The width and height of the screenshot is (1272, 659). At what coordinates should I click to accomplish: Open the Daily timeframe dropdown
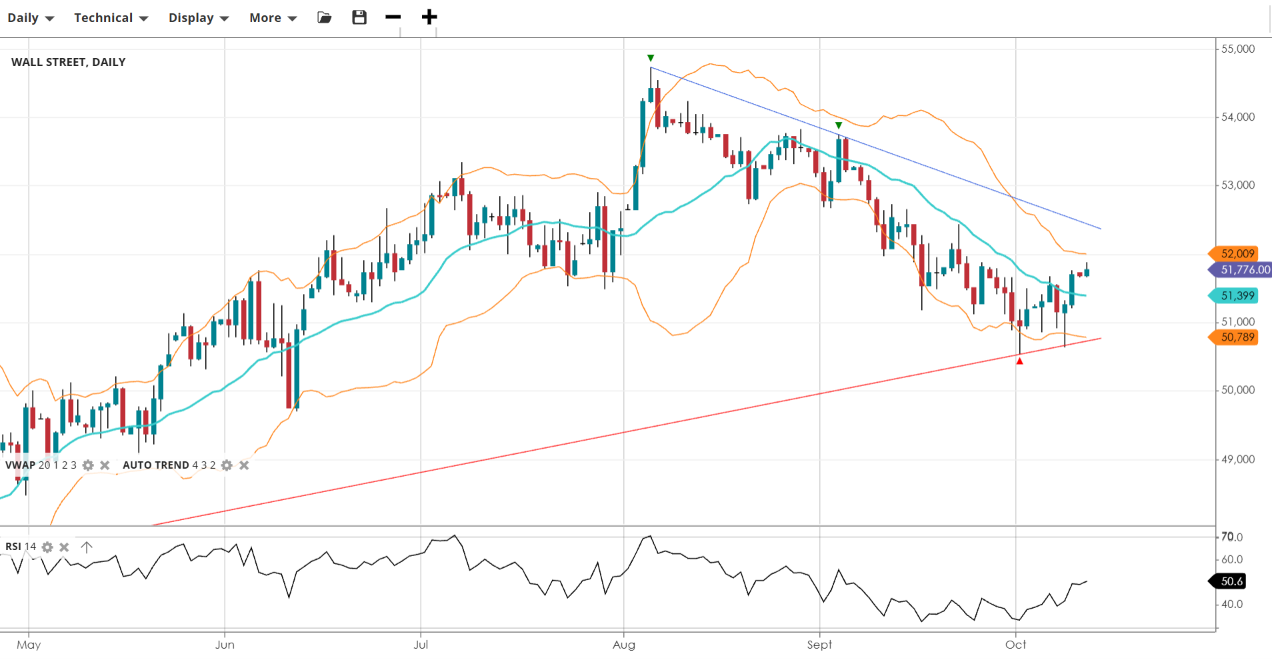tap(31, 18)
